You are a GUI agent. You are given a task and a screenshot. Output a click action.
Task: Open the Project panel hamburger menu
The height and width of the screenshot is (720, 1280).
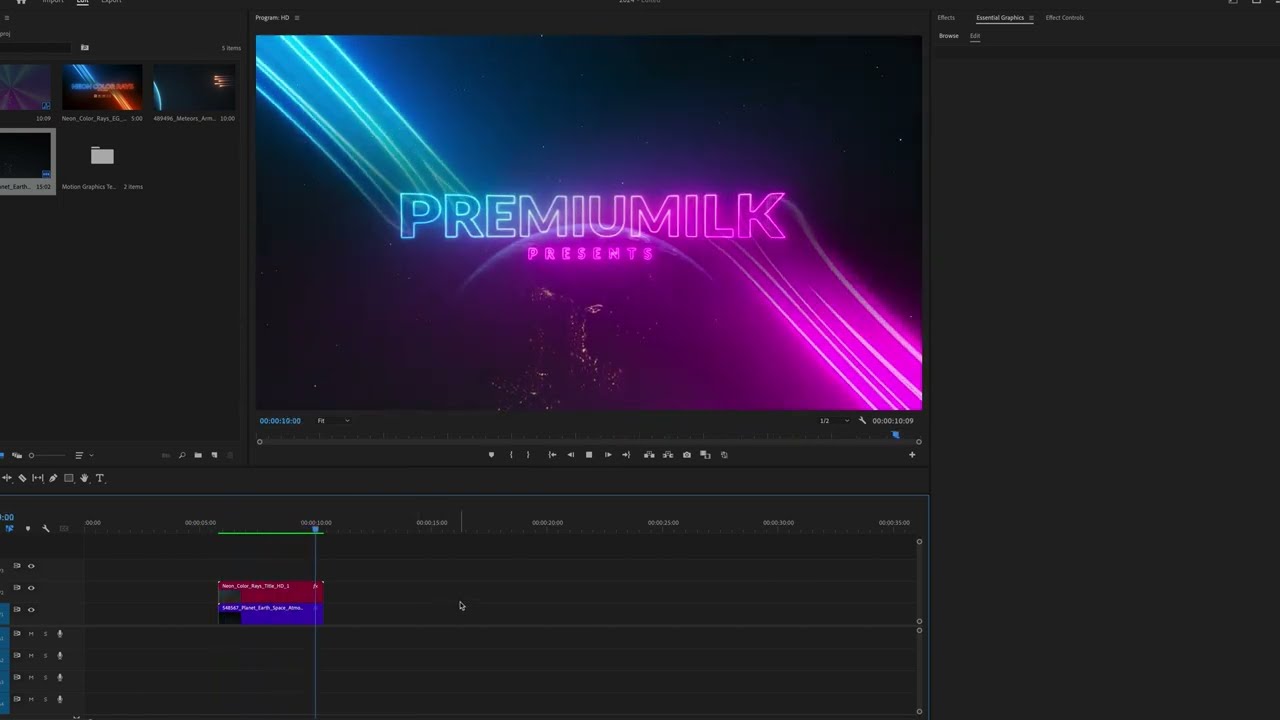click(x=6, y=18)
